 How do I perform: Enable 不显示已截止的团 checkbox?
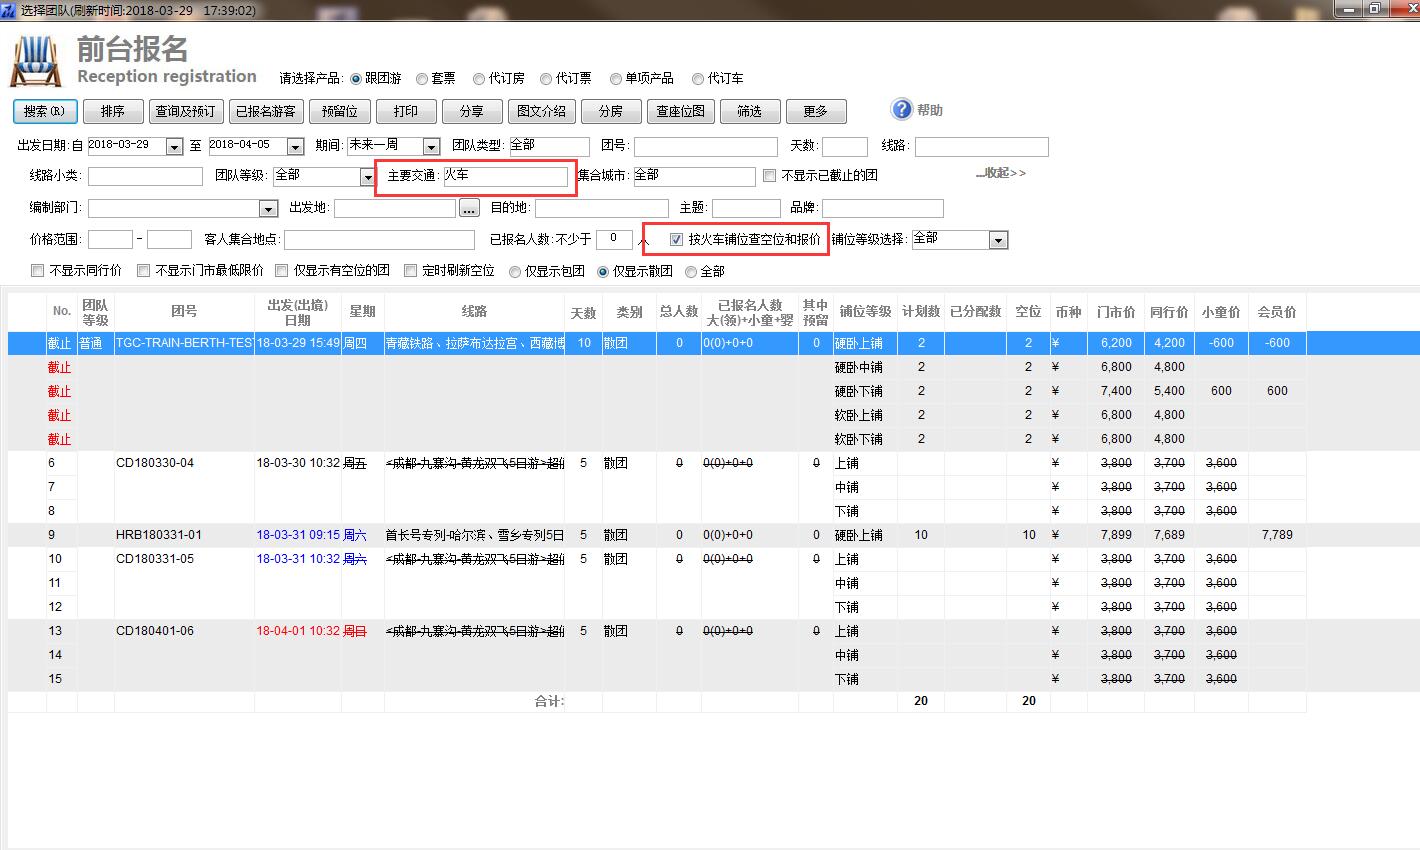(x=769, y=176)
